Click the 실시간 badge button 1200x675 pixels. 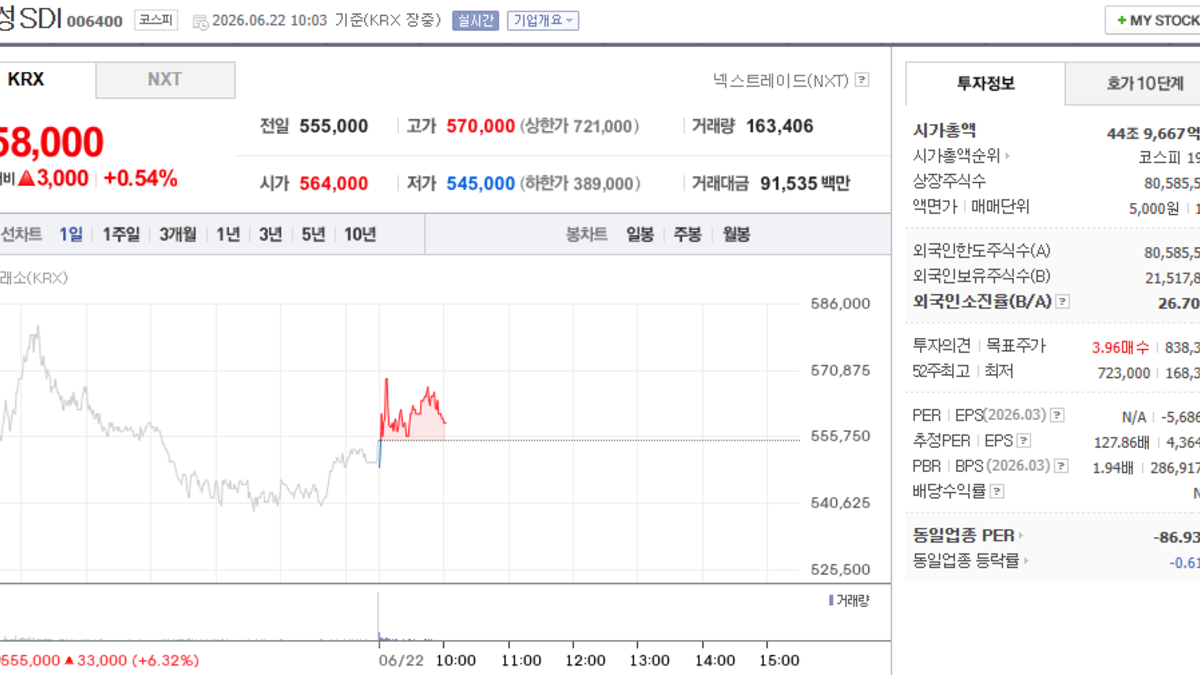pyautogui.click(x=475, y=20)
